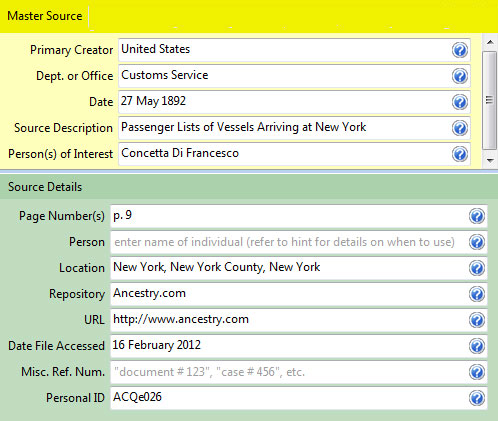This screenshot has width=498, height=421.
Task: Click the Location label
Action: click(x=82, y=268)
